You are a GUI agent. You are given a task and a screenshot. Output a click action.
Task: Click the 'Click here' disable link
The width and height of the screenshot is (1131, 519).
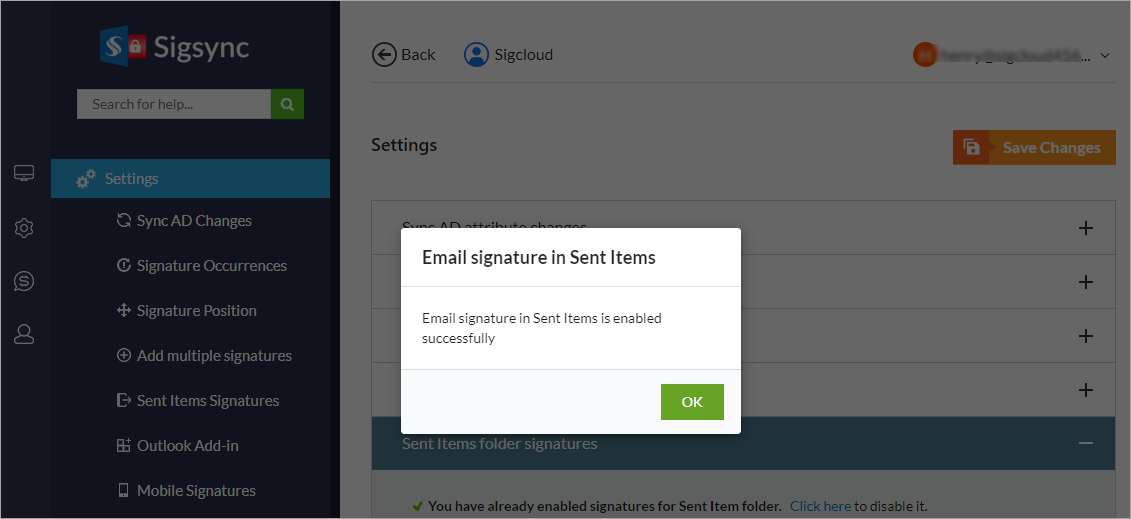[820, 506]
